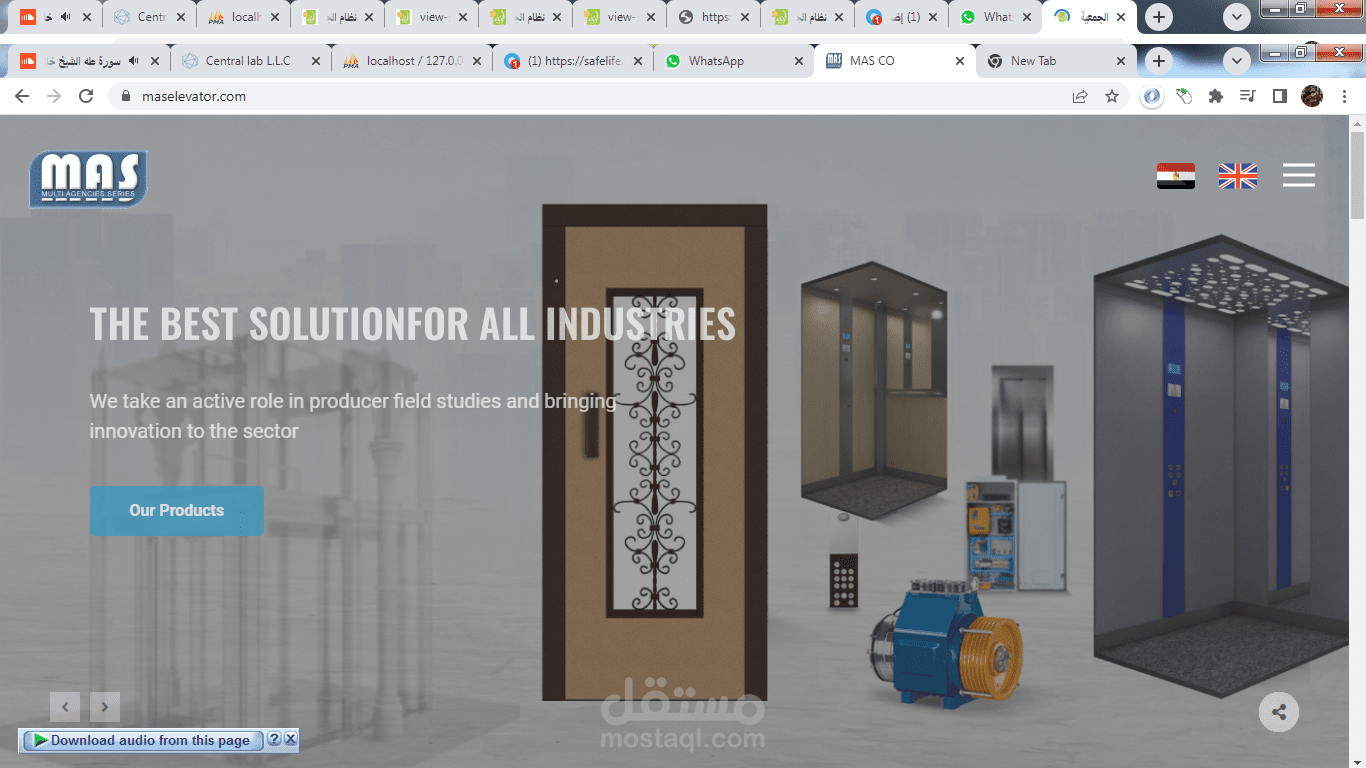Image resolution: width=1366 pixels, height=768 pixels.
Task: Close the الجمعية tab in the back window
Action: click(x=1121, y=17)
